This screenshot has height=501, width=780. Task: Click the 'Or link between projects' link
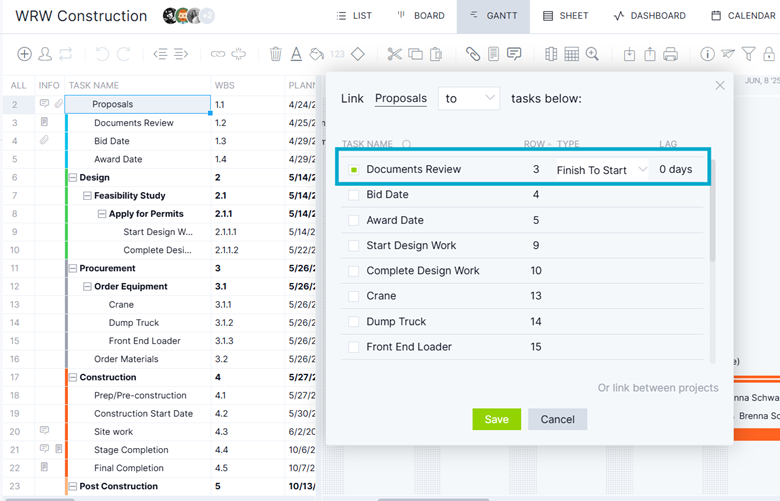tap(657, 388)
